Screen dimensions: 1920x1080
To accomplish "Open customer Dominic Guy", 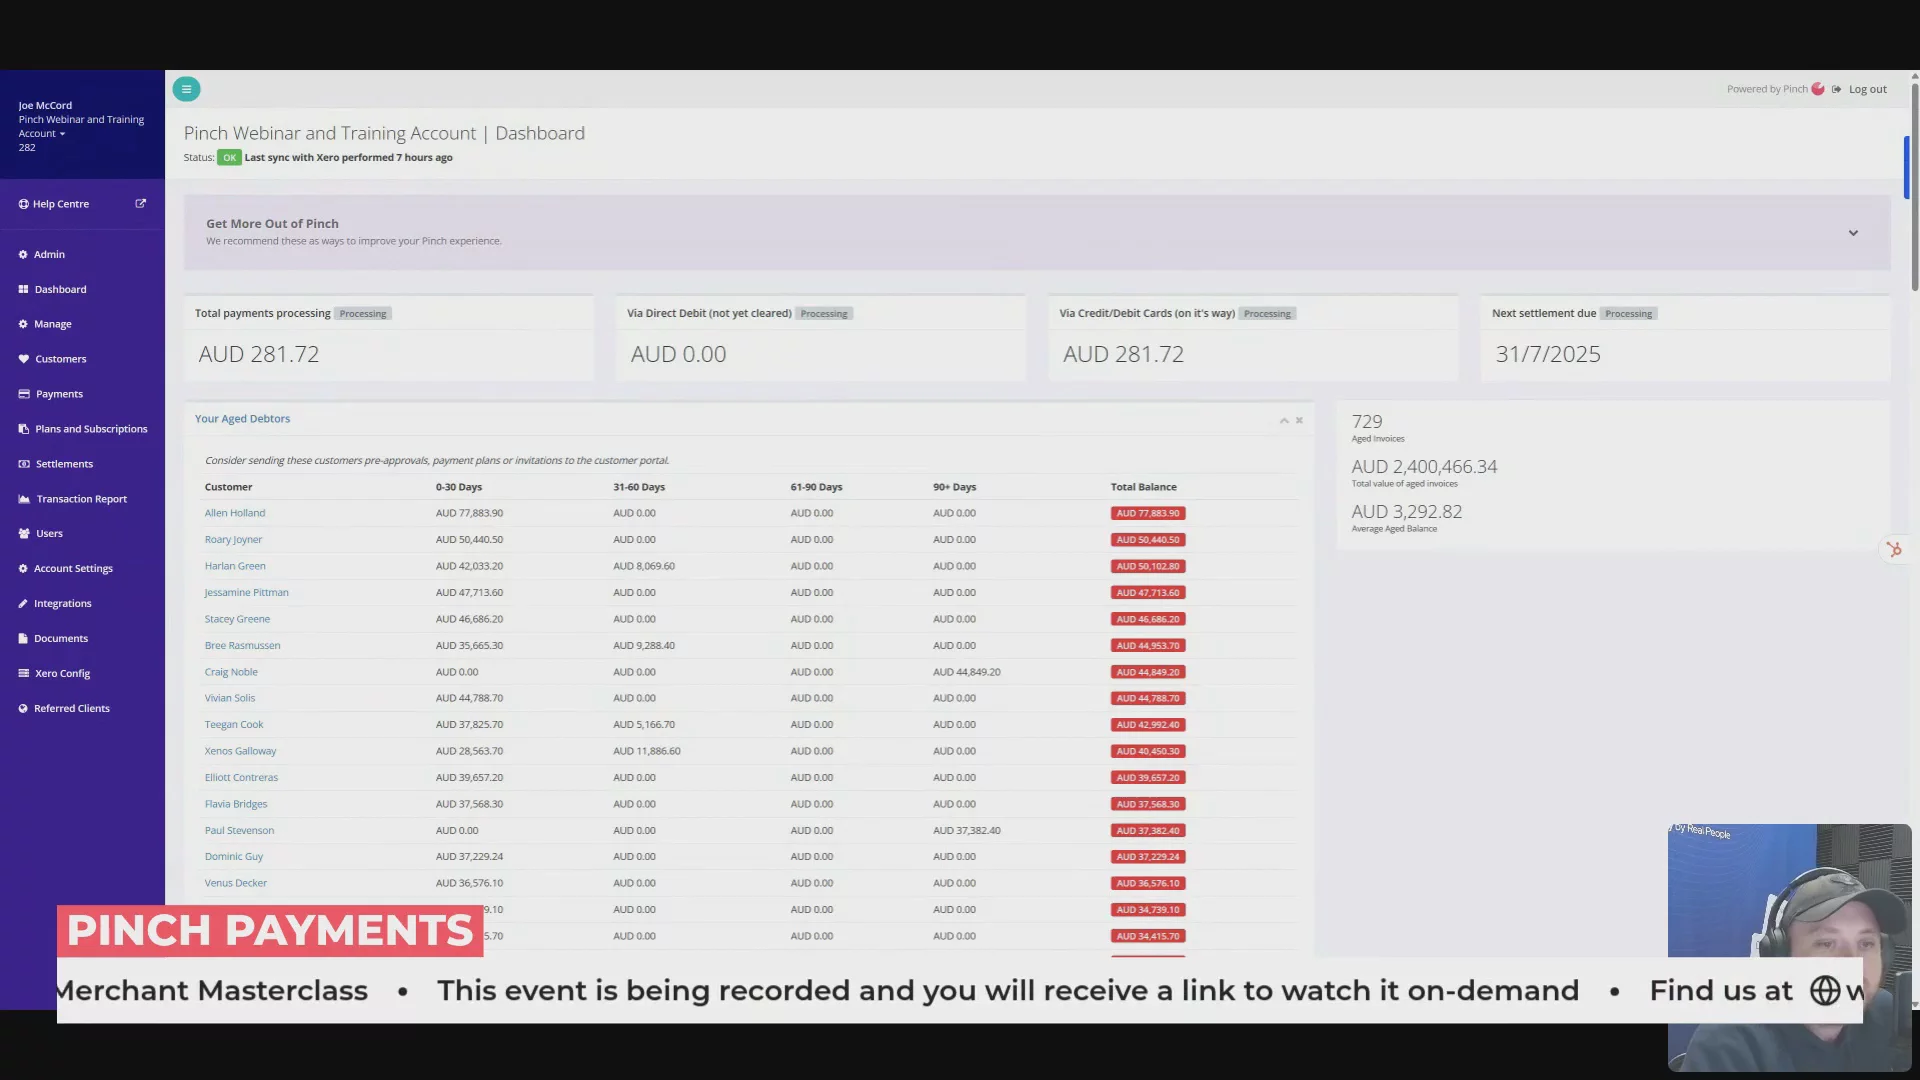I will click(234, 857).
